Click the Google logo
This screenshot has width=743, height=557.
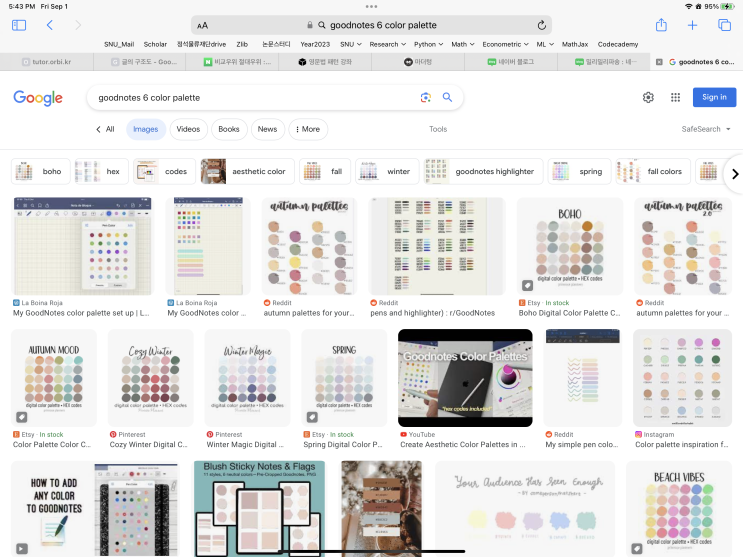pyautogui.click(x=38, y=98)
